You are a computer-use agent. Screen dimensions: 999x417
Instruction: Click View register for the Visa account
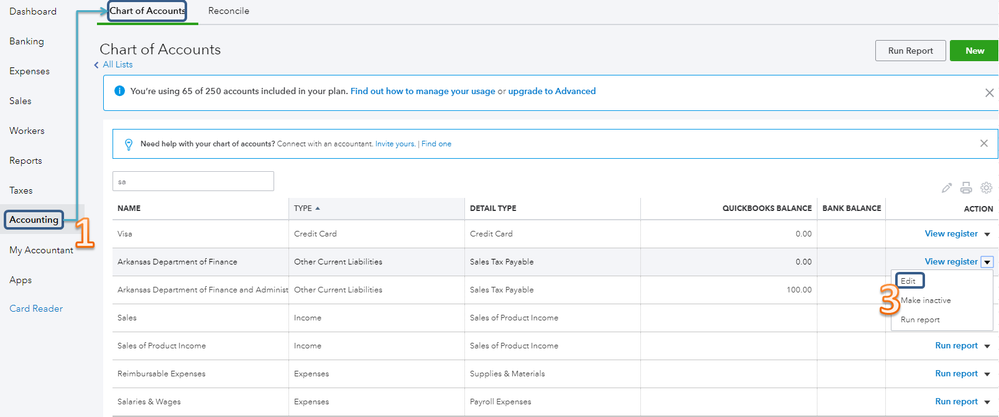click(x=951, y=234)
